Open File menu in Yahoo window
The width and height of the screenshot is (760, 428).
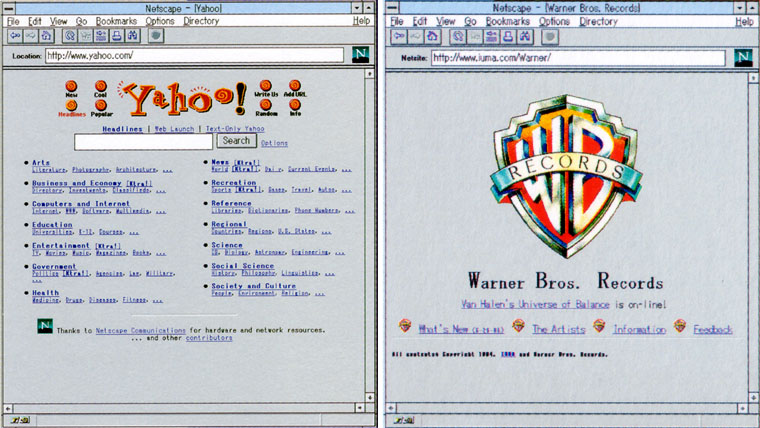point(13,21)
